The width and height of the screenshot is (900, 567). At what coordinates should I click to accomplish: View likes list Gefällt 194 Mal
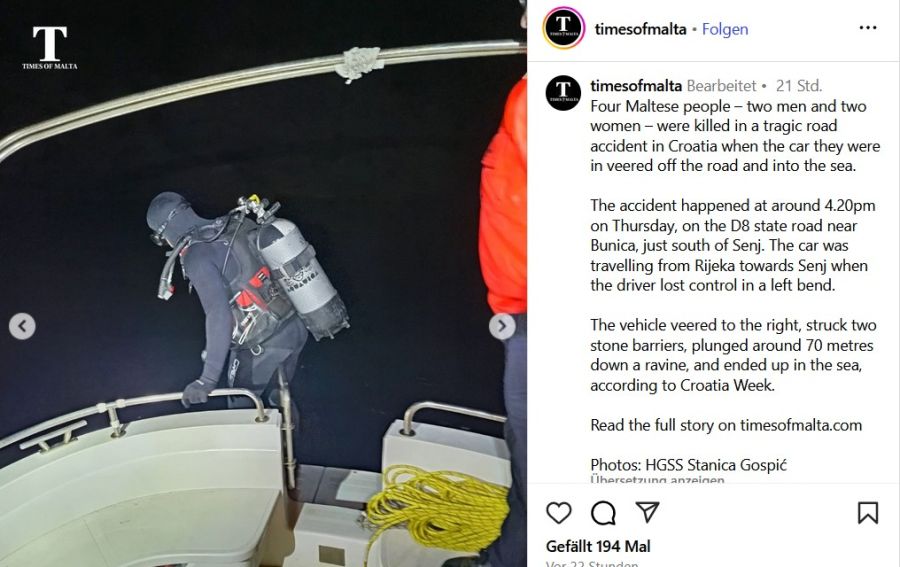click(598, 546)
